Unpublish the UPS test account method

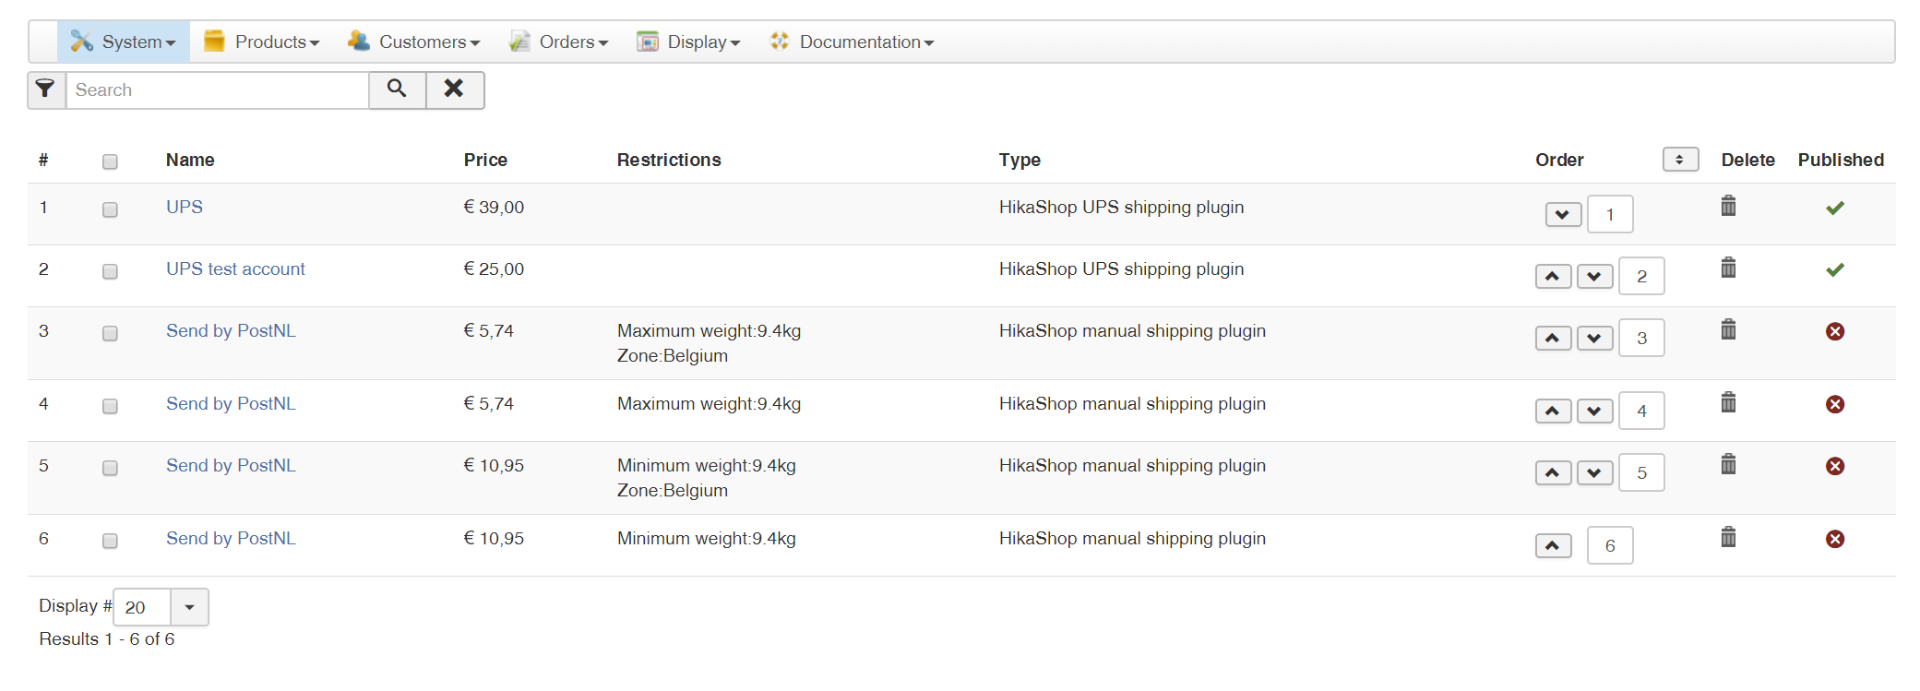pyautogui.click(x=1835, y=270)
